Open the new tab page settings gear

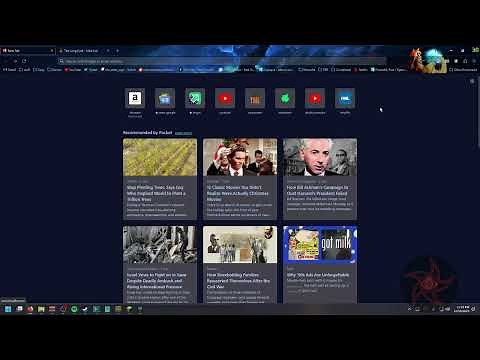472,81
